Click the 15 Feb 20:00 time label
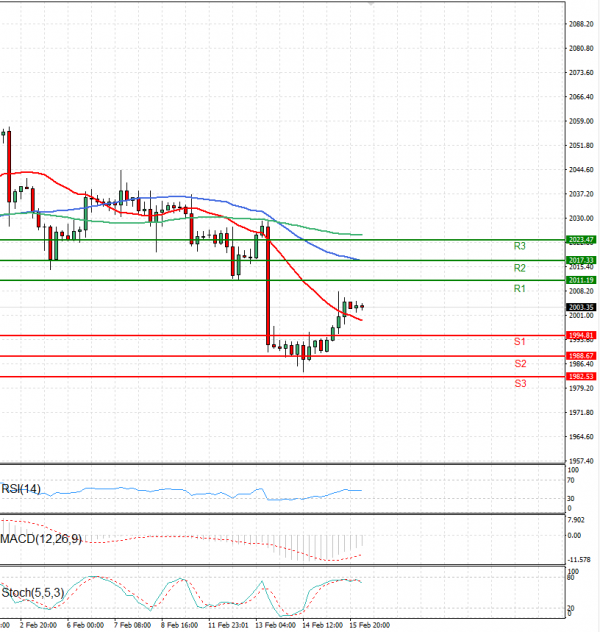 pos(370,624)
